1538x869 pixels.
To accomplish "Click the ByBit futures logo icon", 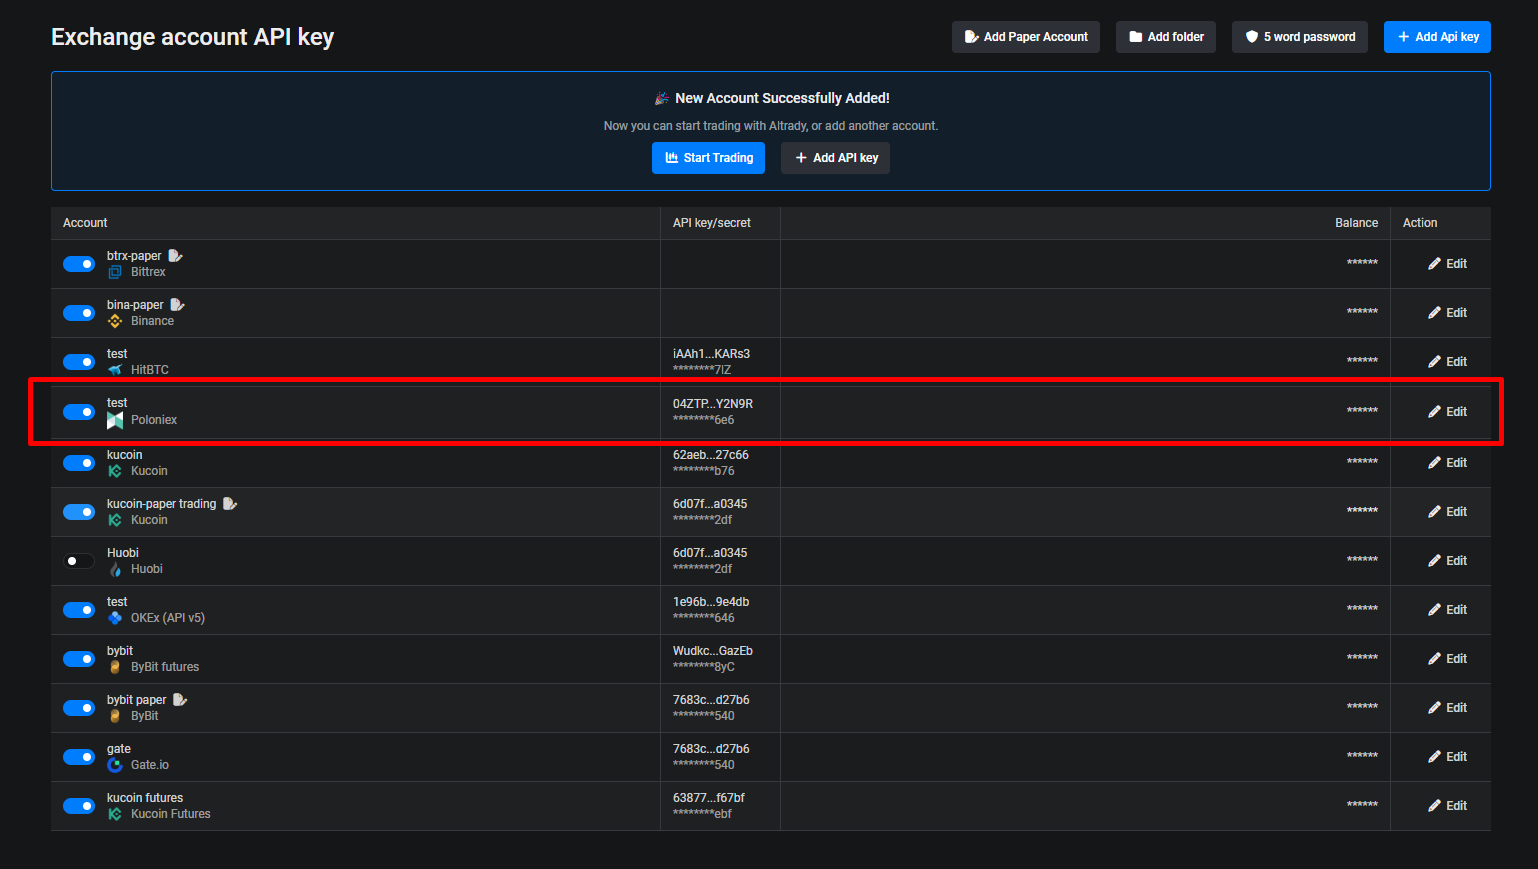I will coord(115,667).
